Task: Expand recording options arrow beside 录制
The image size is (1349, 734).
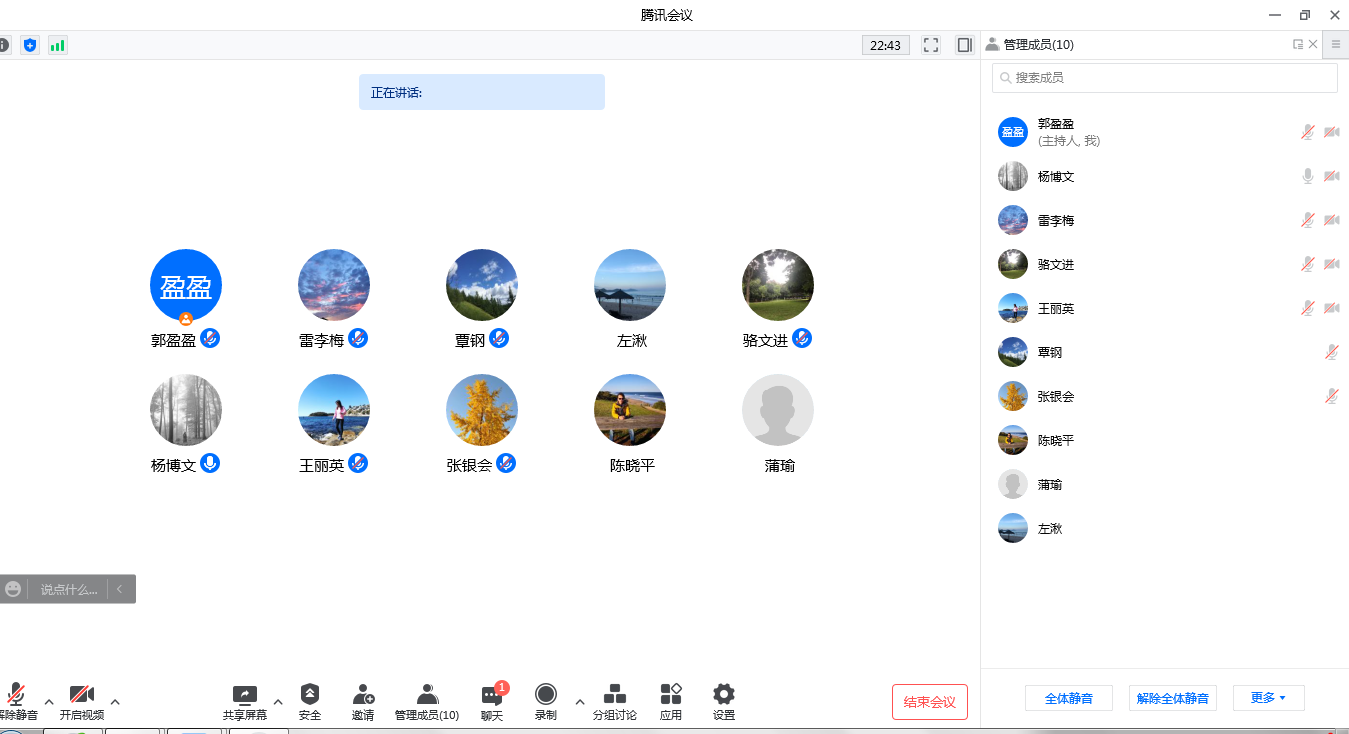Action: (x=580, y=702)
